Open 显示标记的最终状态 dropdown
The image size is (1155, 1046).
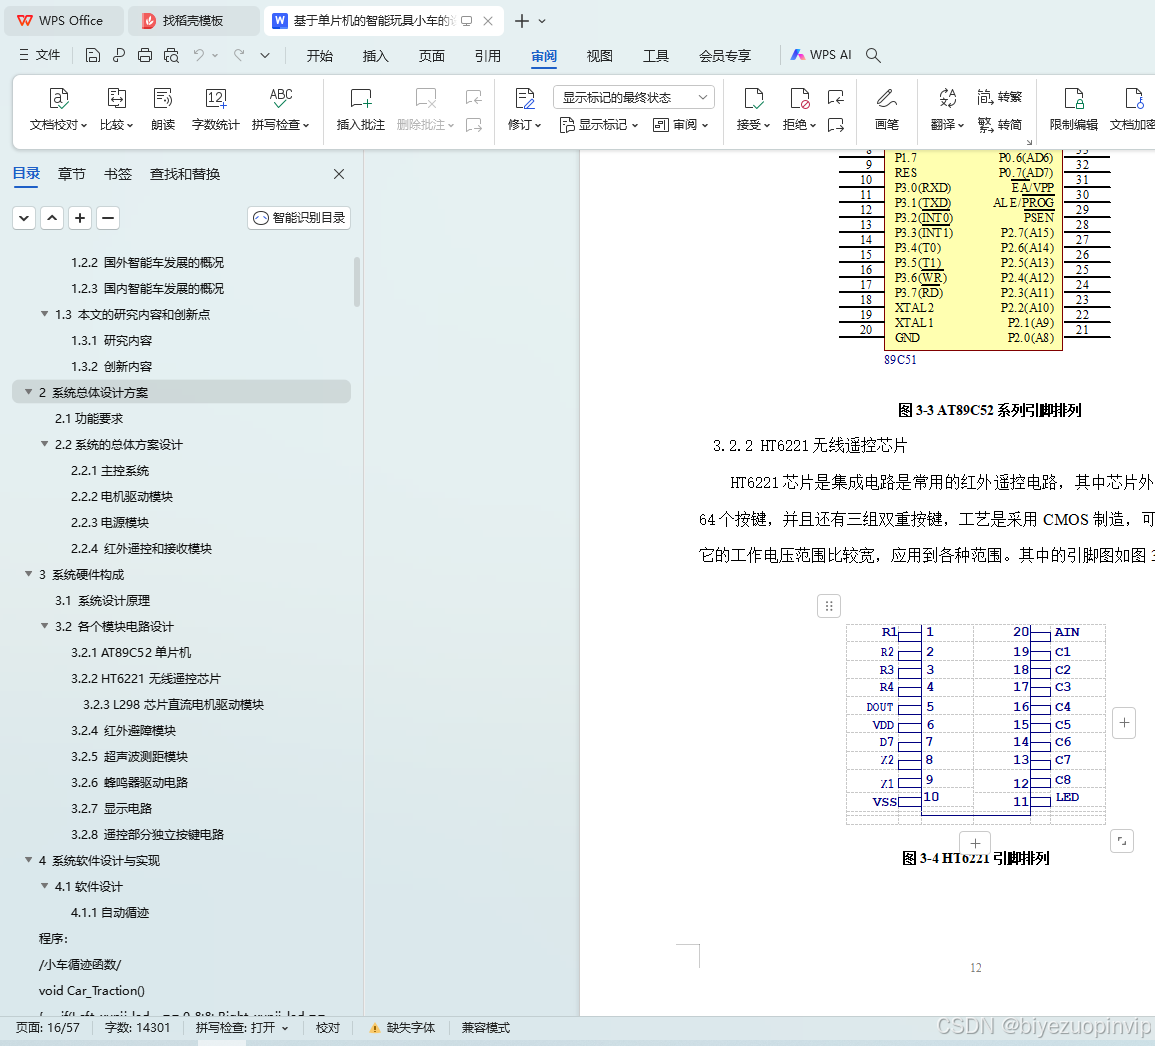point(633,97)
